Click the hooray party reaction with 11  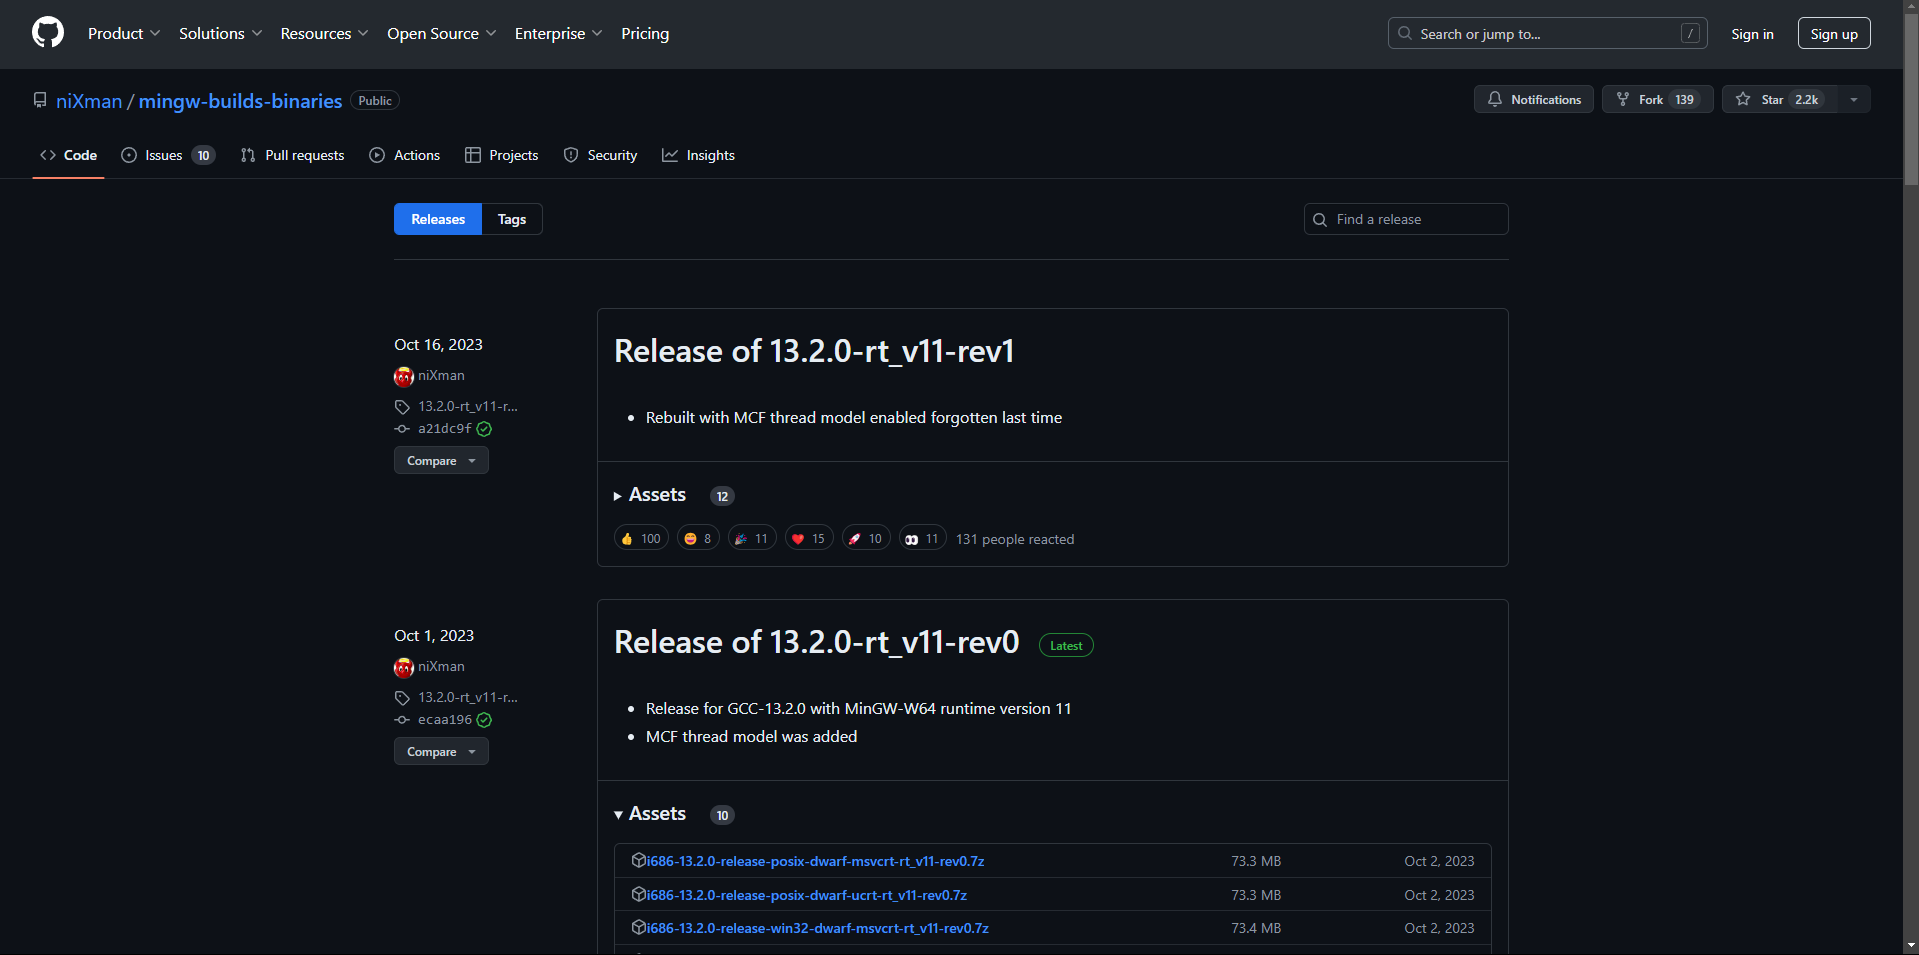[752, 538]
